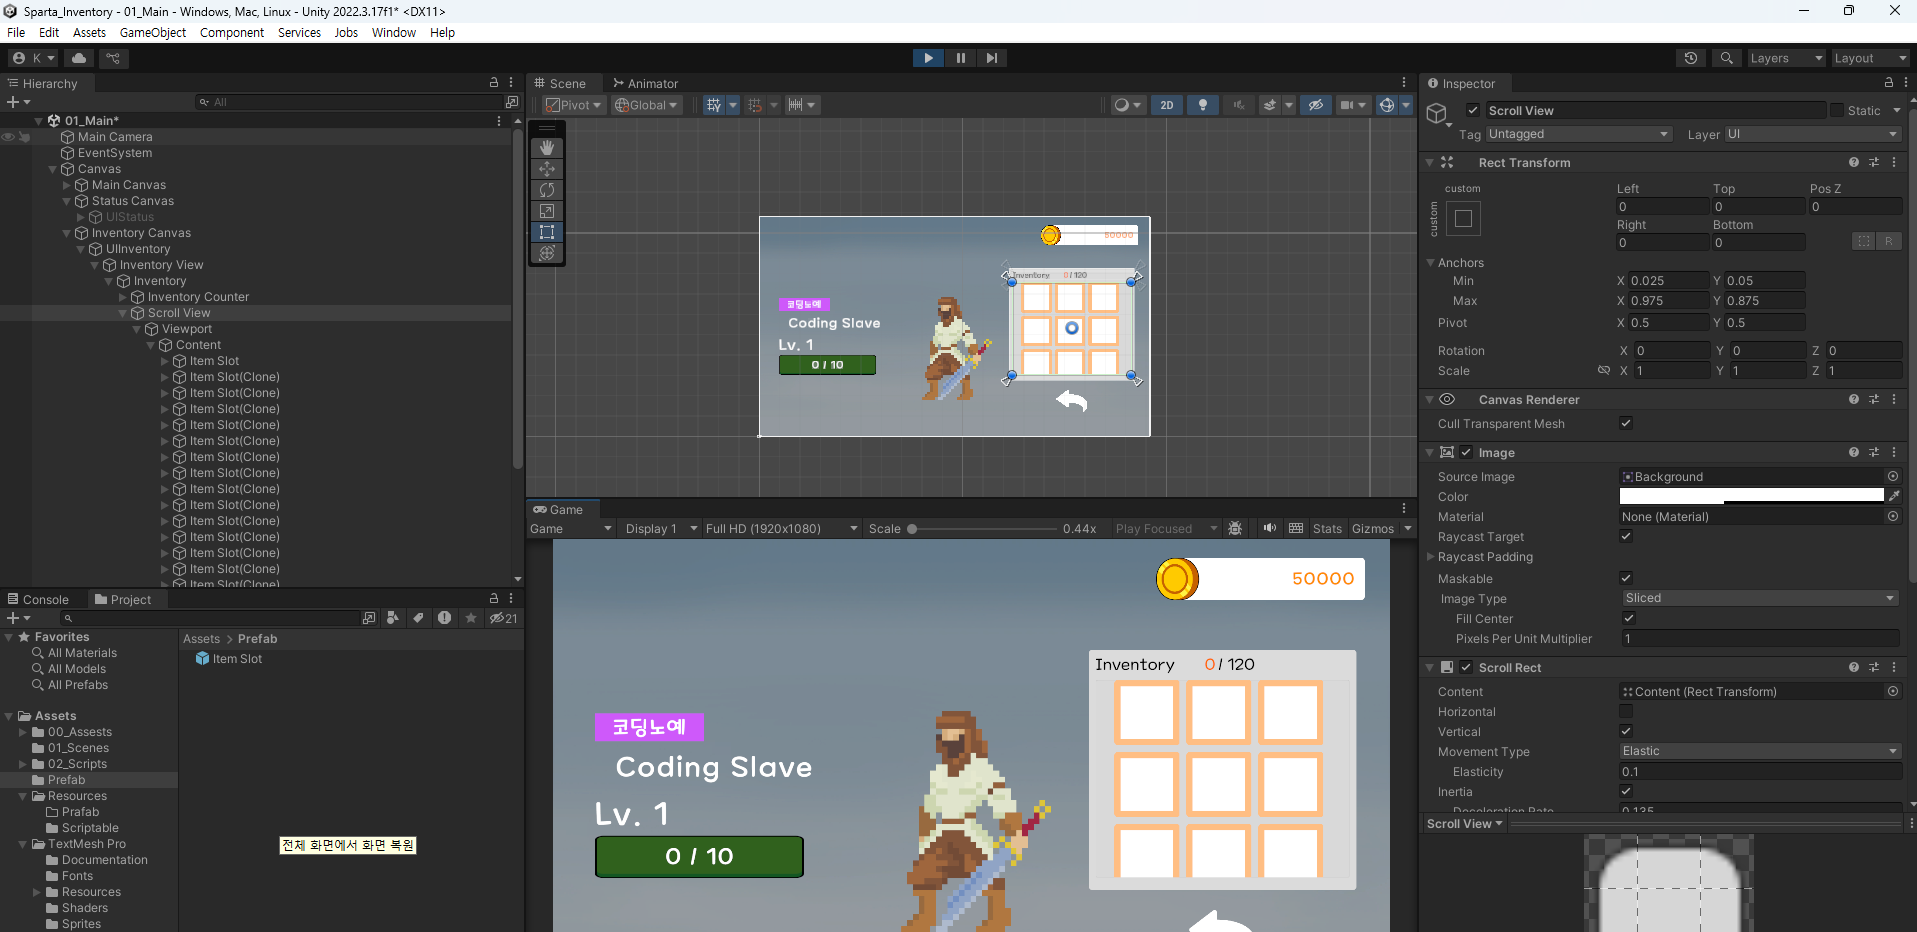Open the global Search magnifier icon
This screenshot has width=1917, height=932.
(x=1727, y=58)
